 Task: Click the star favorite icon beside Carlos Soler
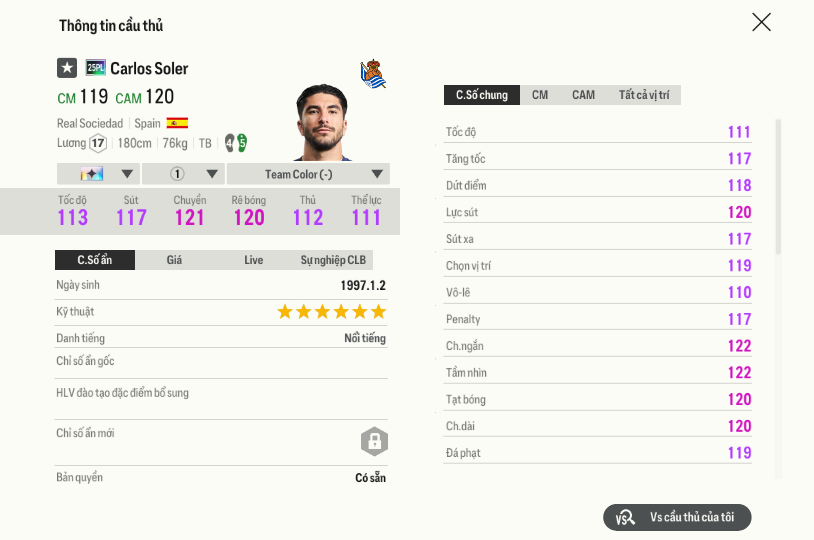[67, 68]
